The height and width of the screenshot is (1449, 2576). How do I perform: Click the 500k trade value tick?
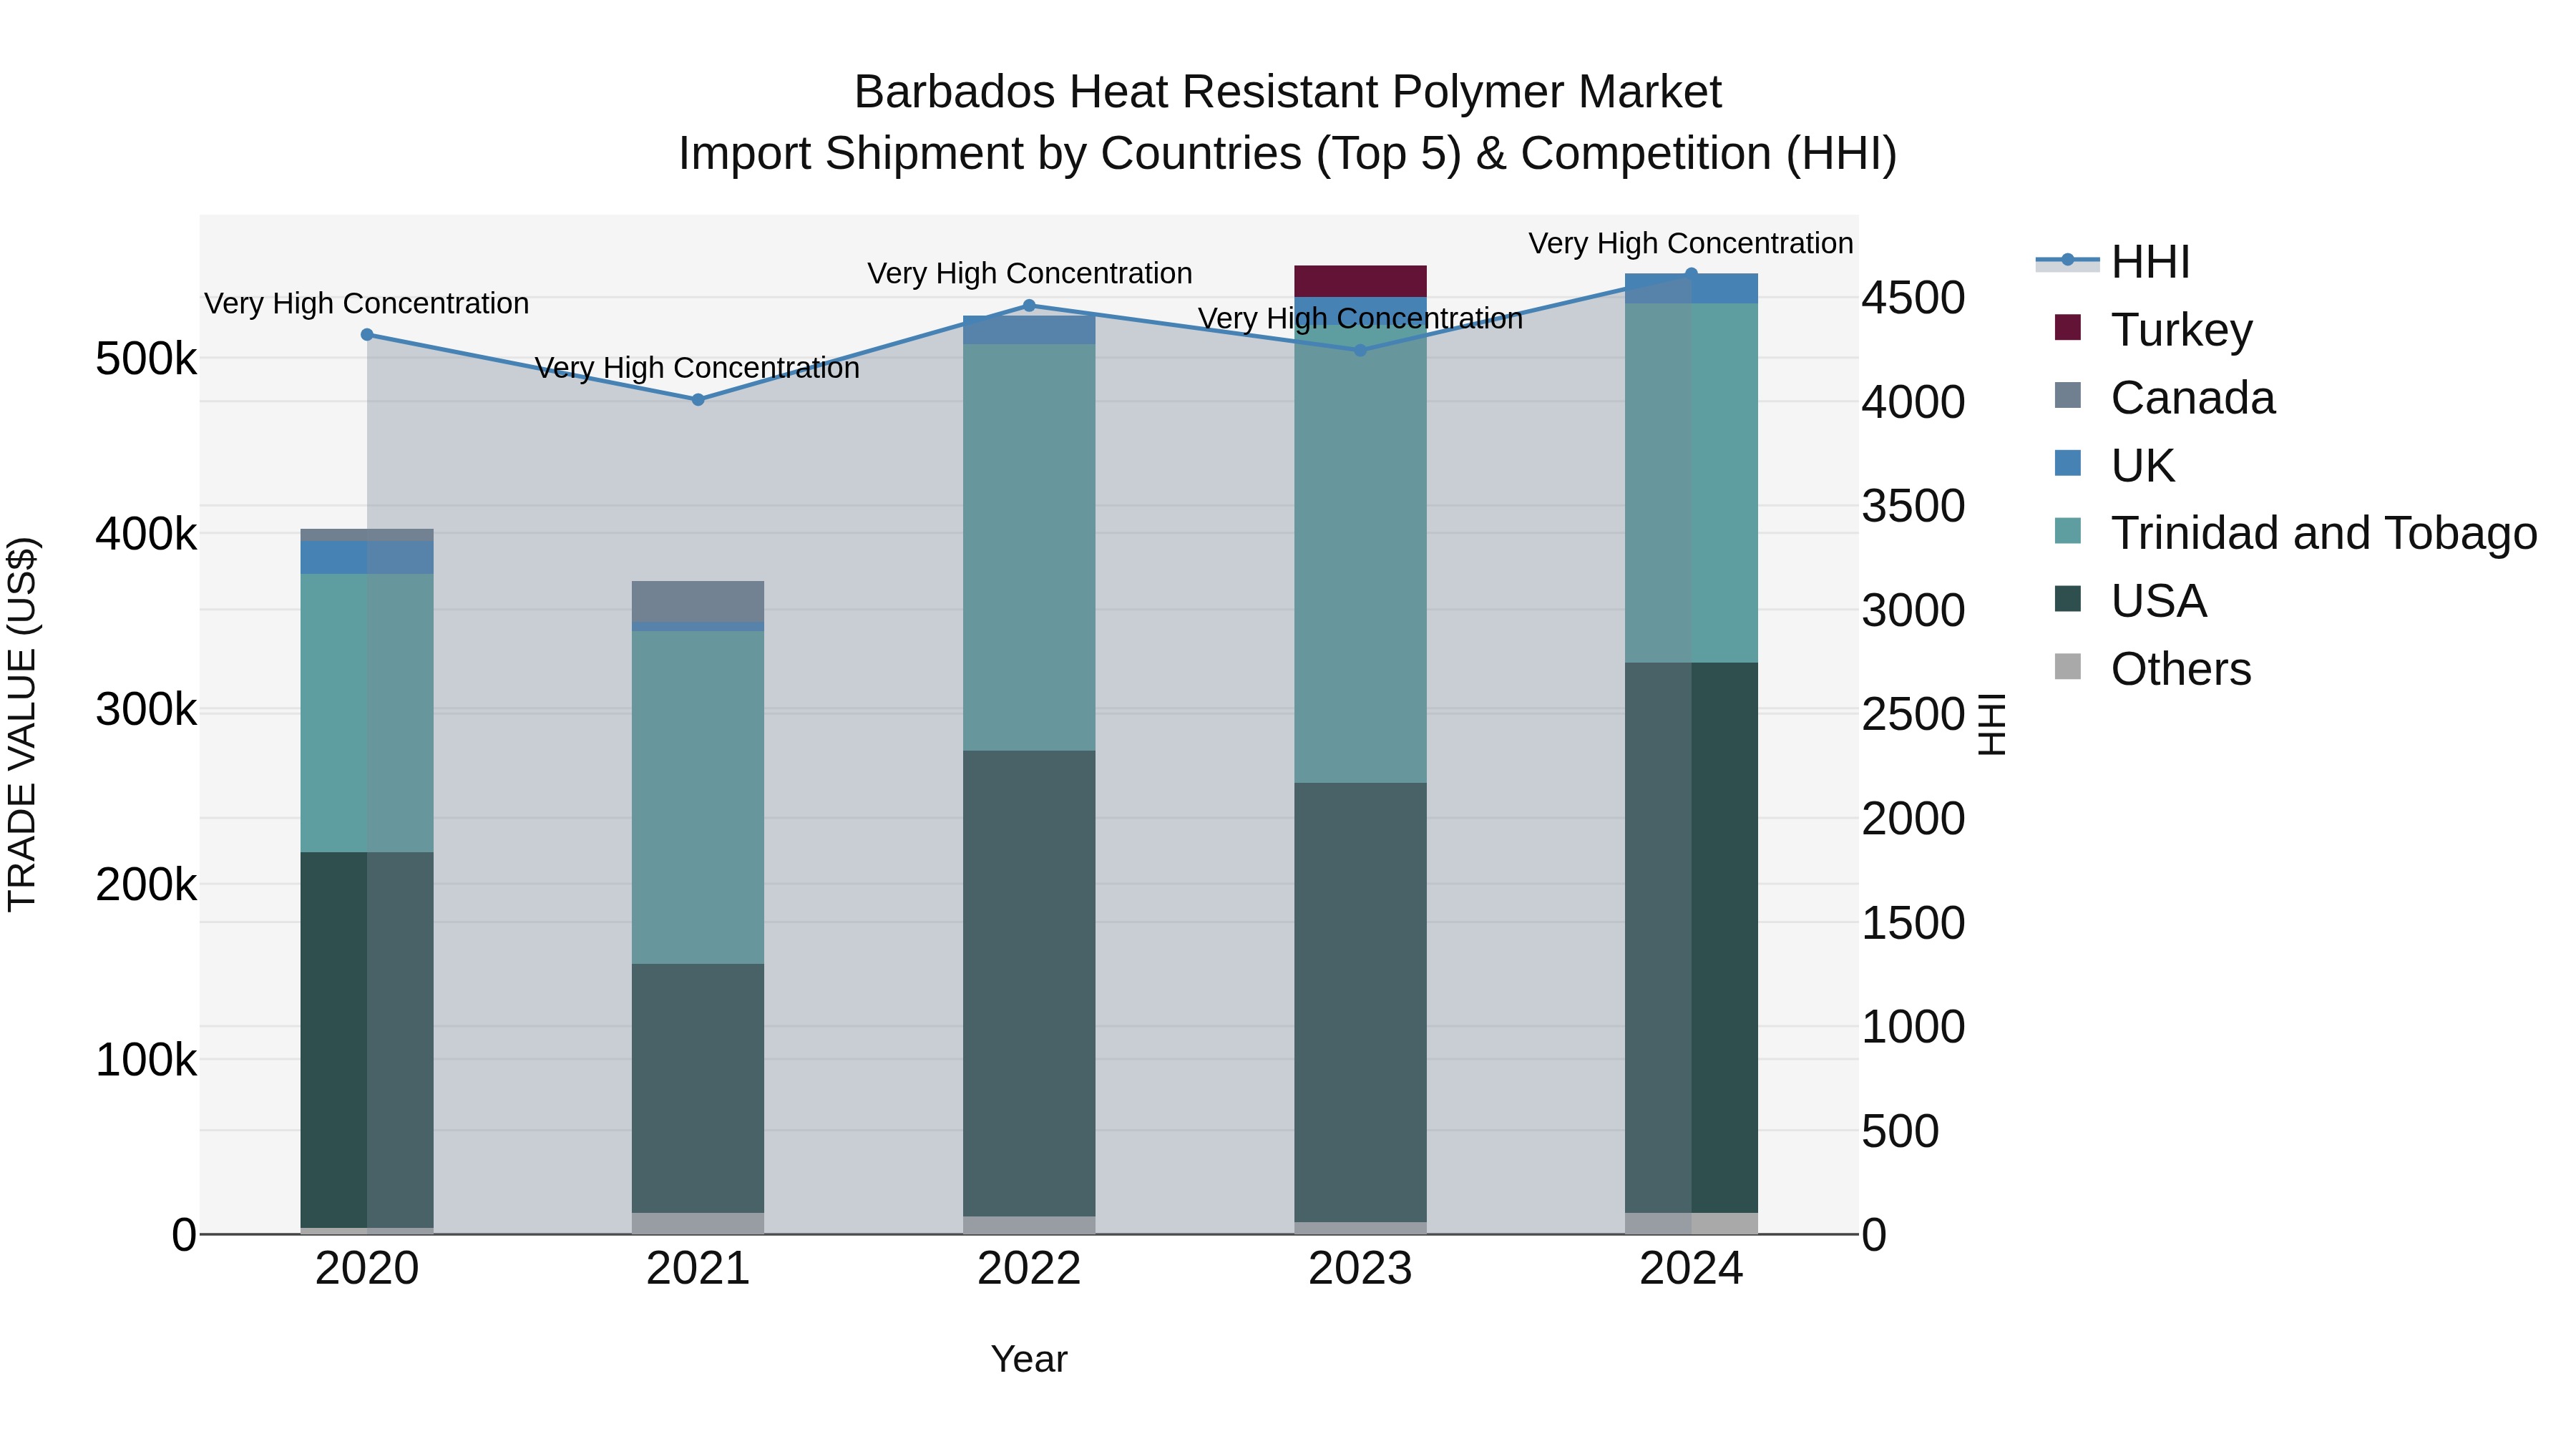pyautogui.click(x=146, y=359)
